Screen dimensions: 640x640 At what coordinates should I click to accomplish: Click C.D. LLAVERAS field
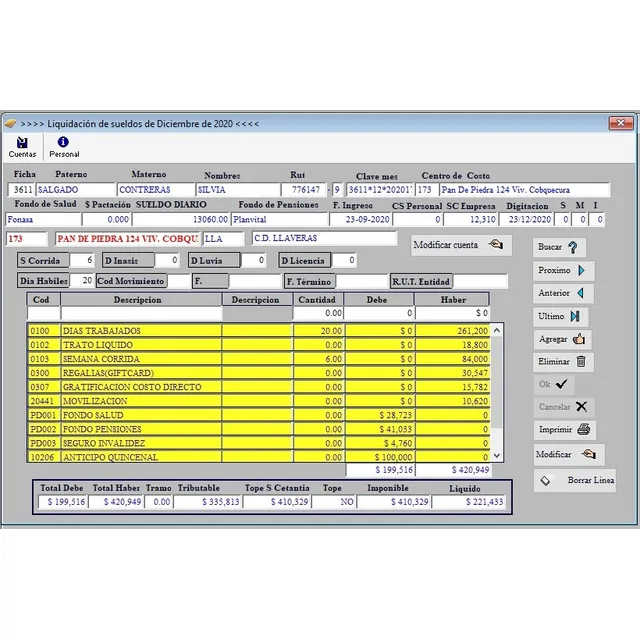pyautogui.click(x=324, y=238)
